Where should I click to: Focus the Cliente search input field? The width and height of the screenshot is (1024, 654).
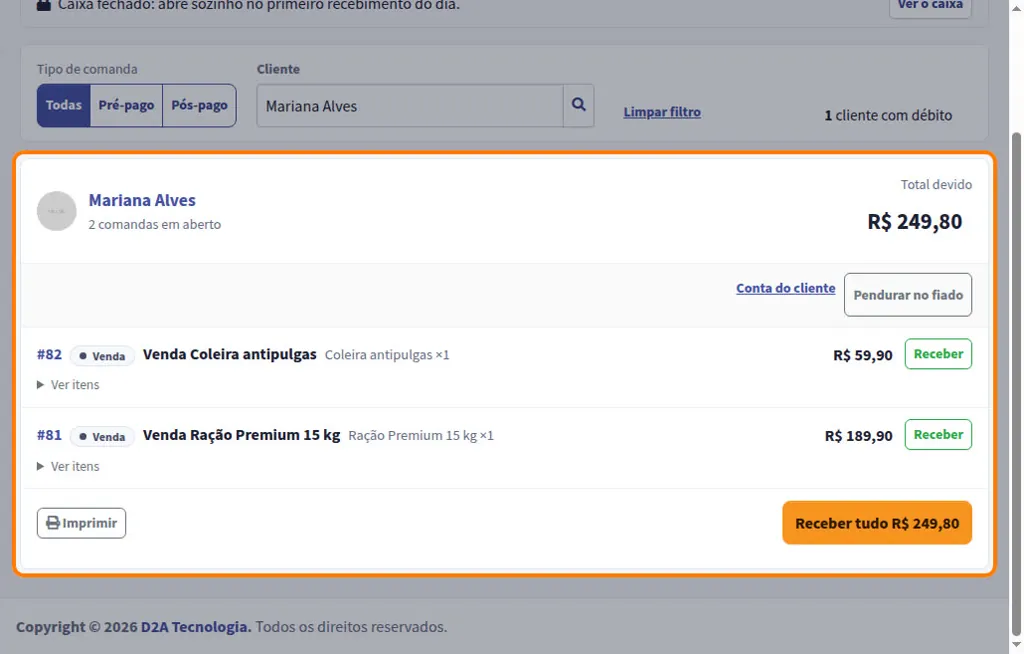click(x=410, y=106)
